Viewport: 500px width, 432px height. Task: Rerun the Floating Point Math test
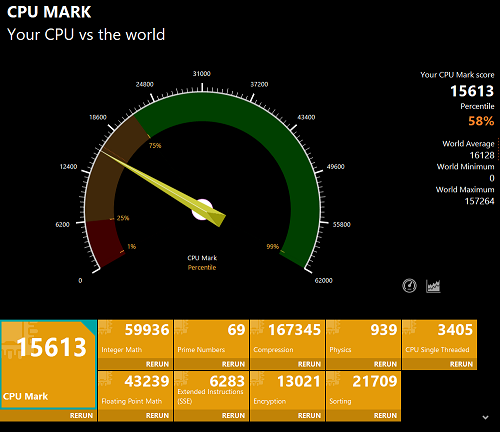coord(157,416)
